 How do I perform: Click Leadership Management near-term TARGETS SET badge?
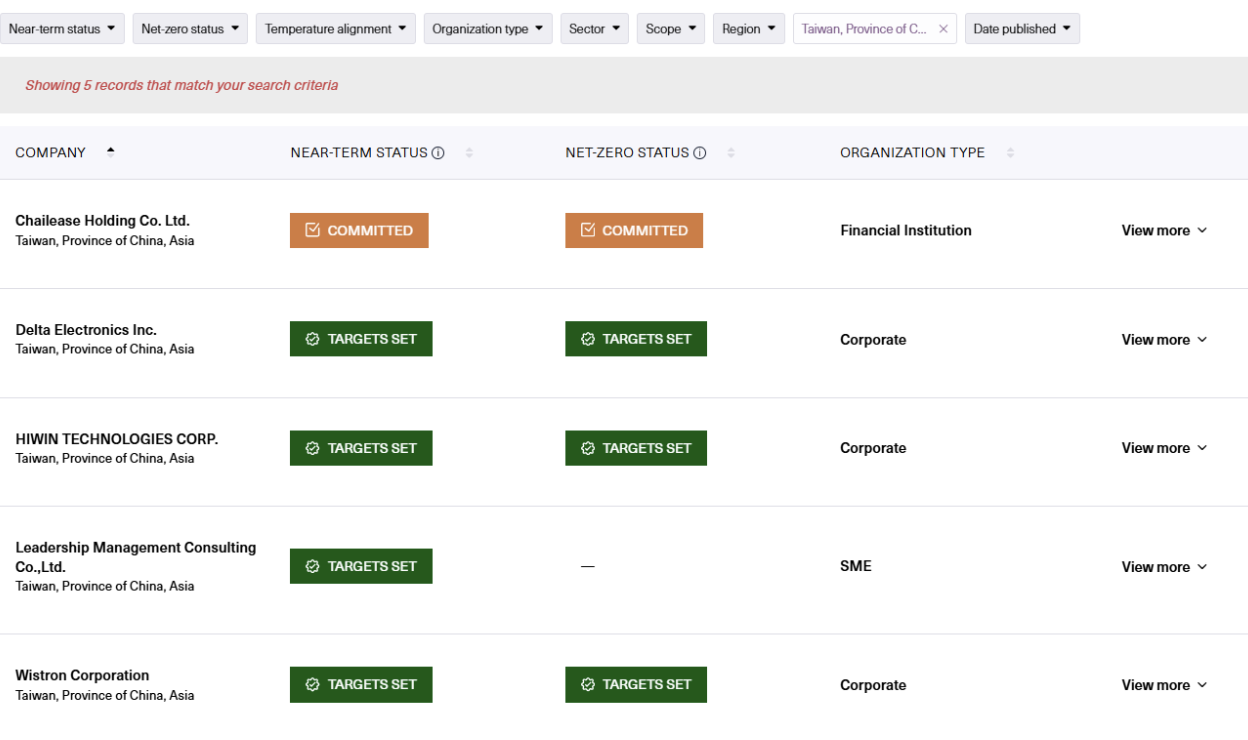tap(361, 566)
